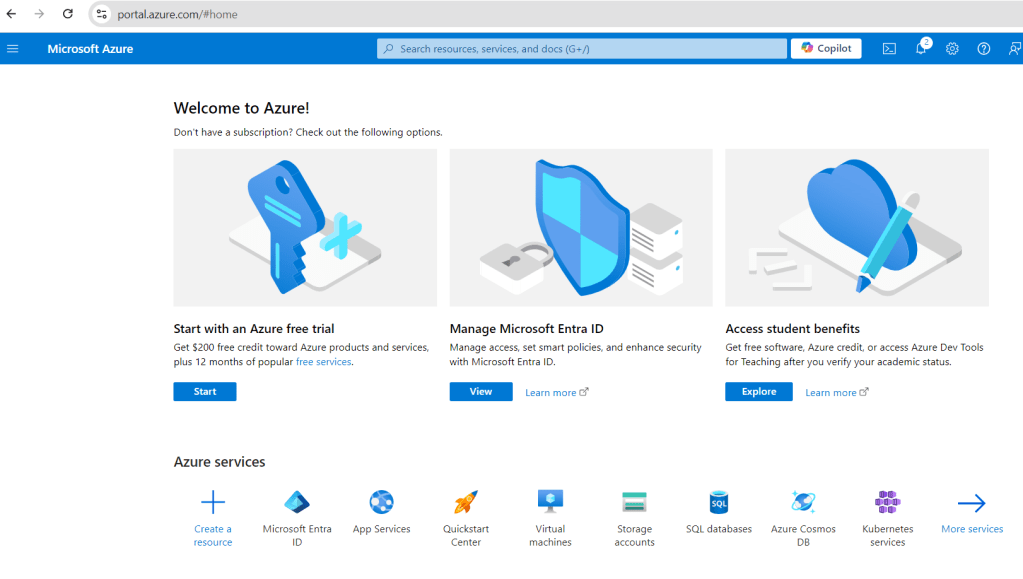This screenshot has height=579, width=1023.
Task: Open the Storage accounts service
Action: pyautogui.click(x=634, y=503)
